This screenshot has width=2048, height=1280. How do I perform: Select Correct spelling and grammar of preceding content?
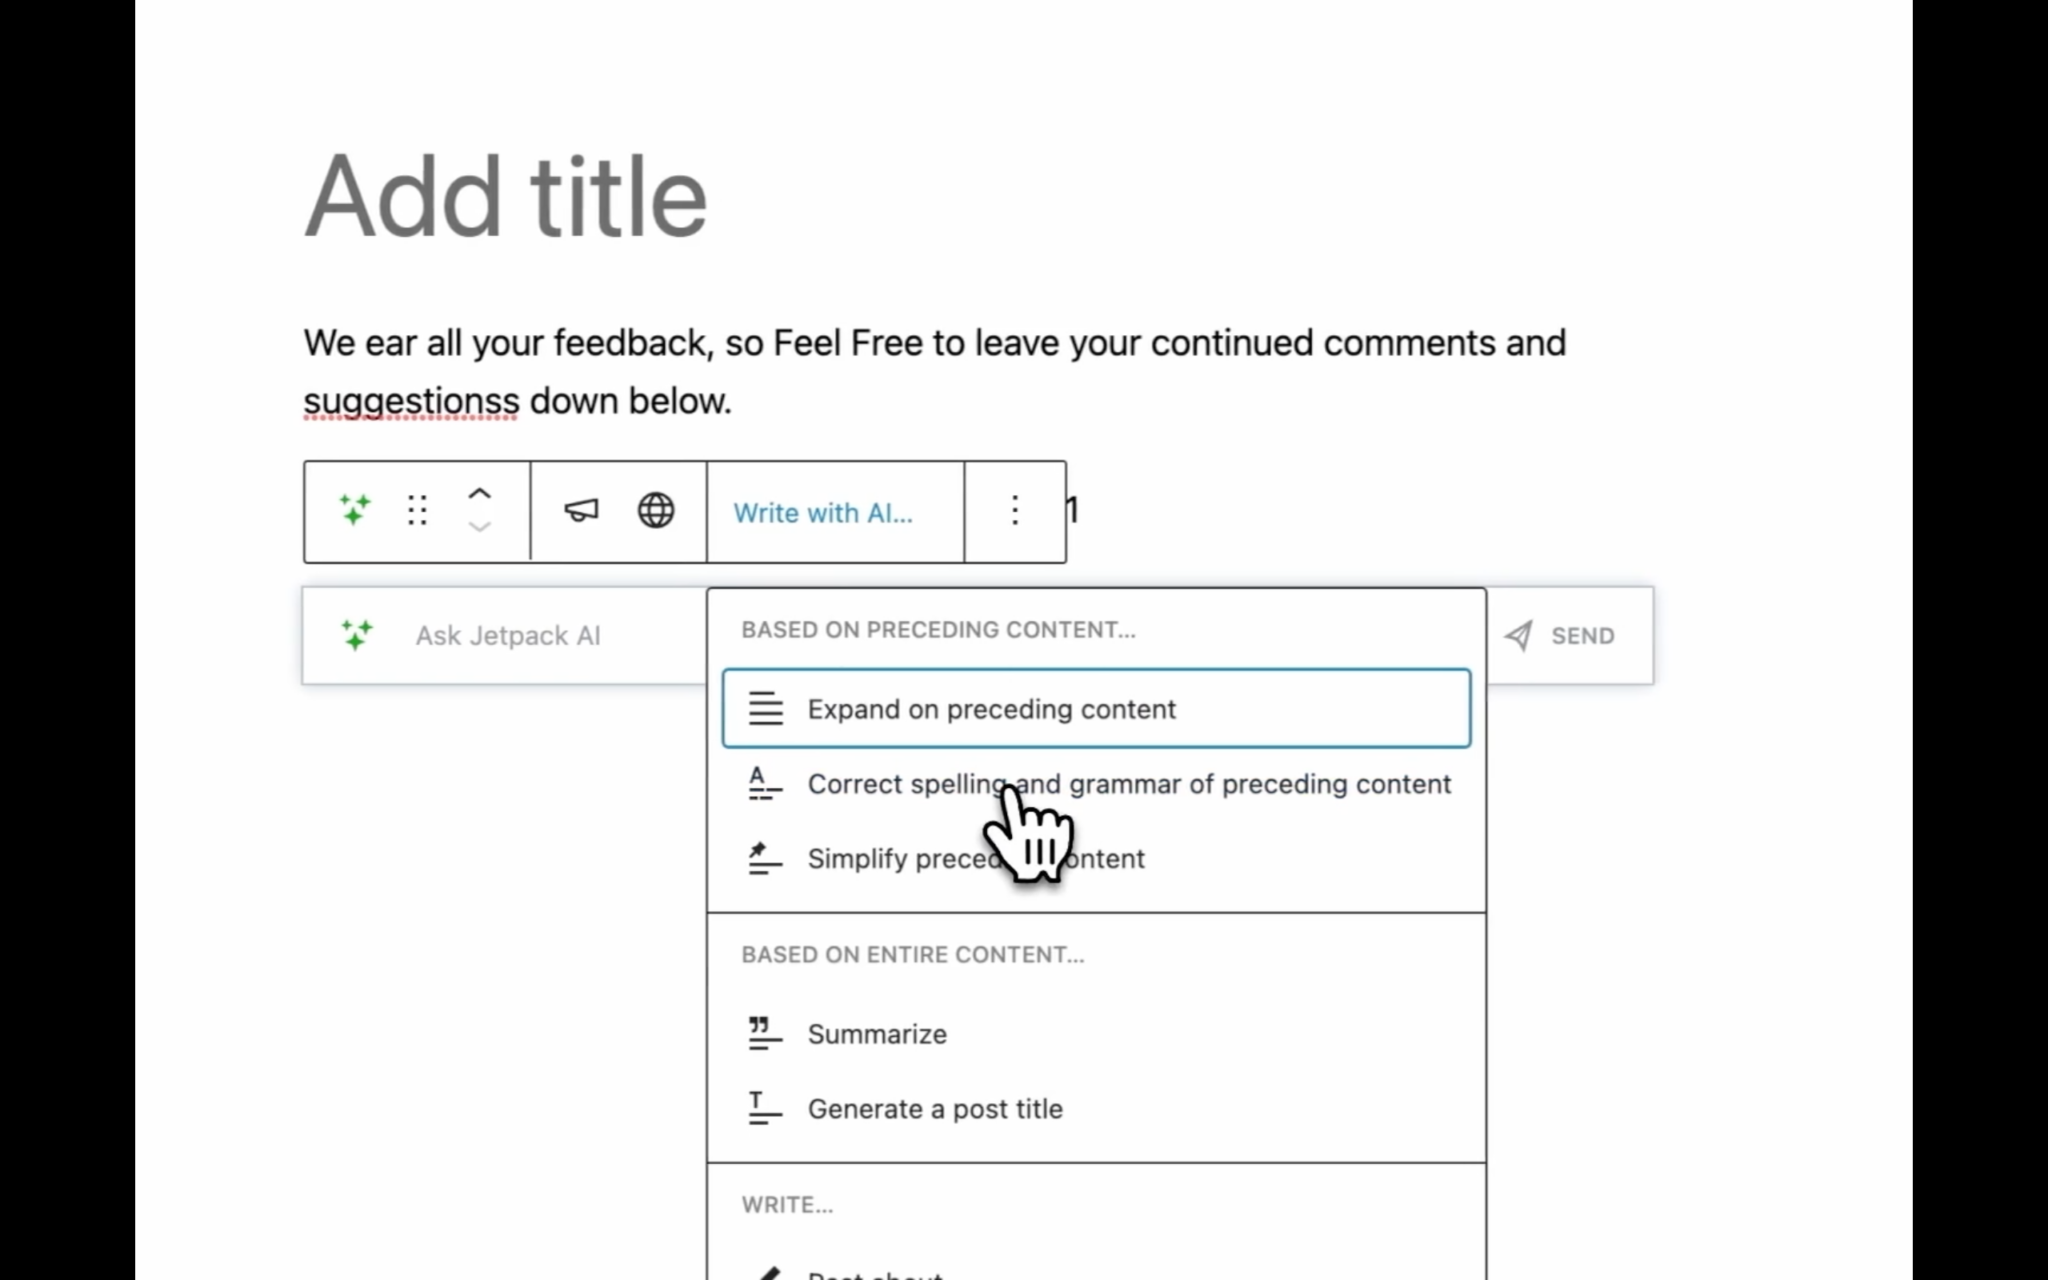[1129, 784]
